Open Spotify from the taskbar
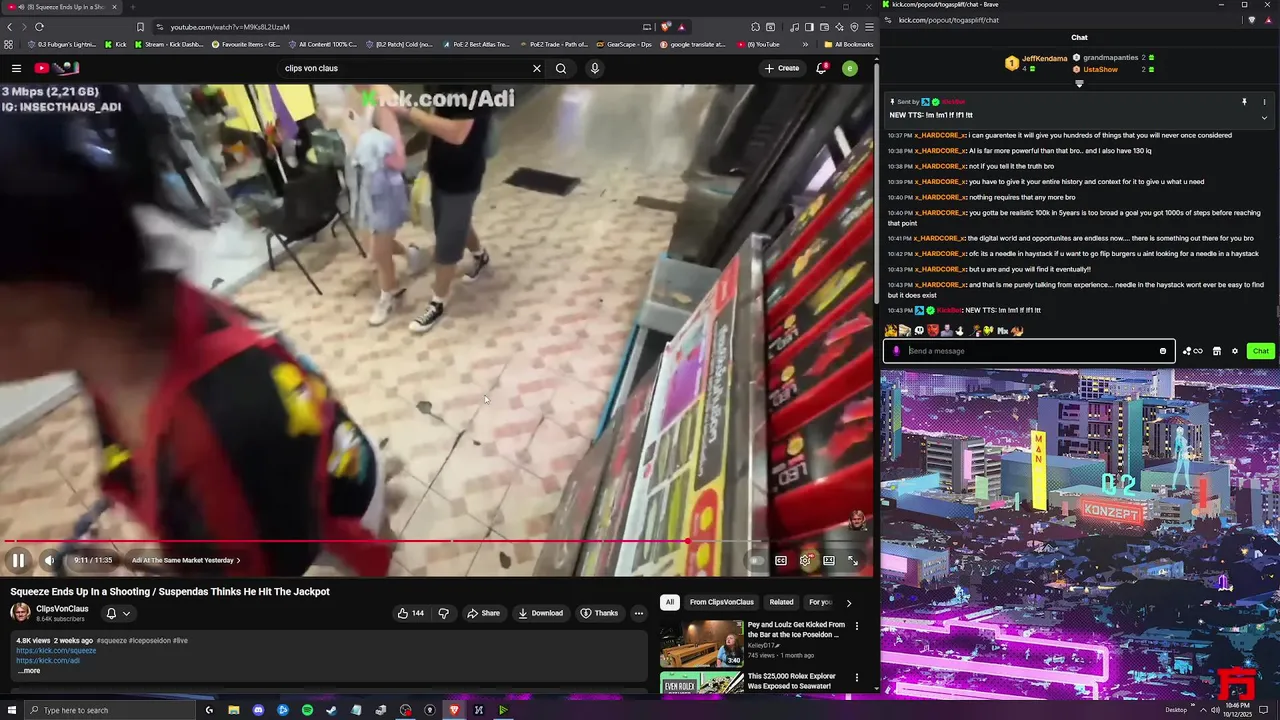The height and width of the screenshot is (720, 1280). pyautogui.click(x=307, y=710)
